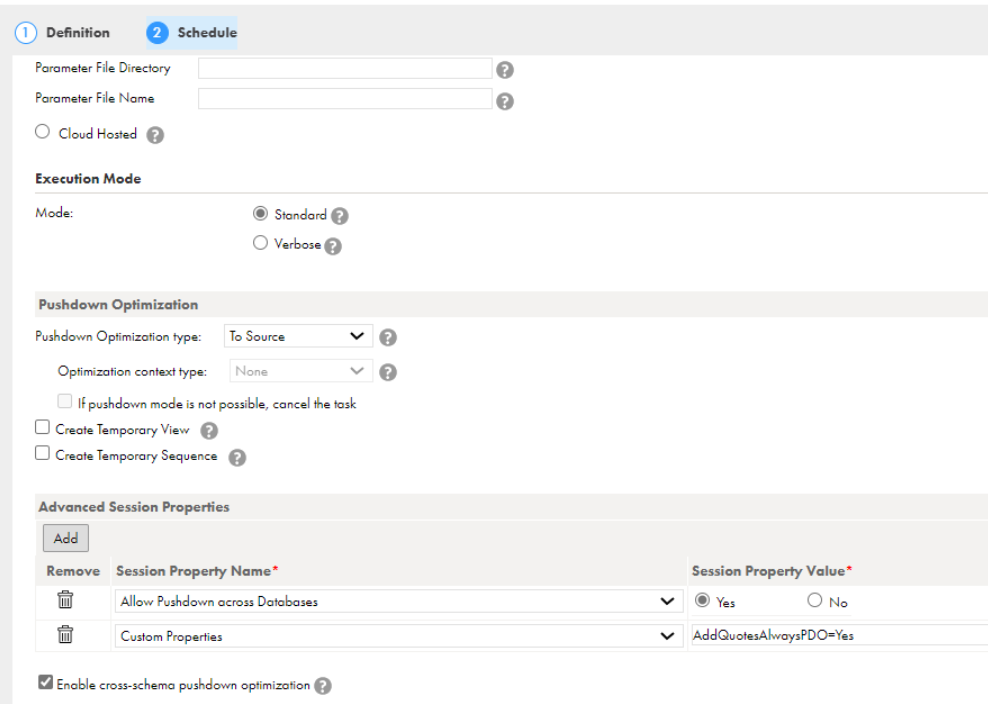Enable the Create Temporary View checkbox

(x=42, y=427)
